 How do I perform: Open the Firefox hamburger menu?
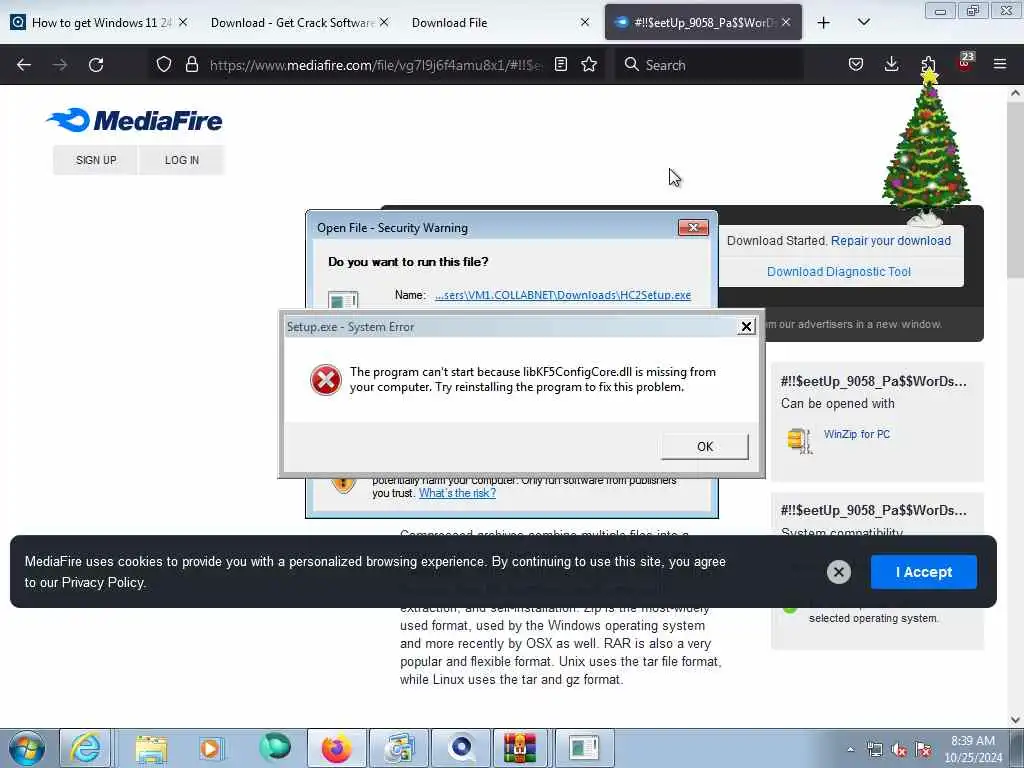[x=1000, y=64]
